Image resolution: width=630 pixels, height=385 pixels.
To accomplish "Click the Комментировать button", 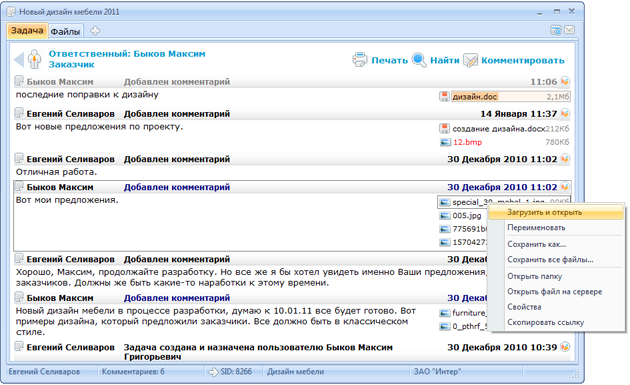I will 523,60.
